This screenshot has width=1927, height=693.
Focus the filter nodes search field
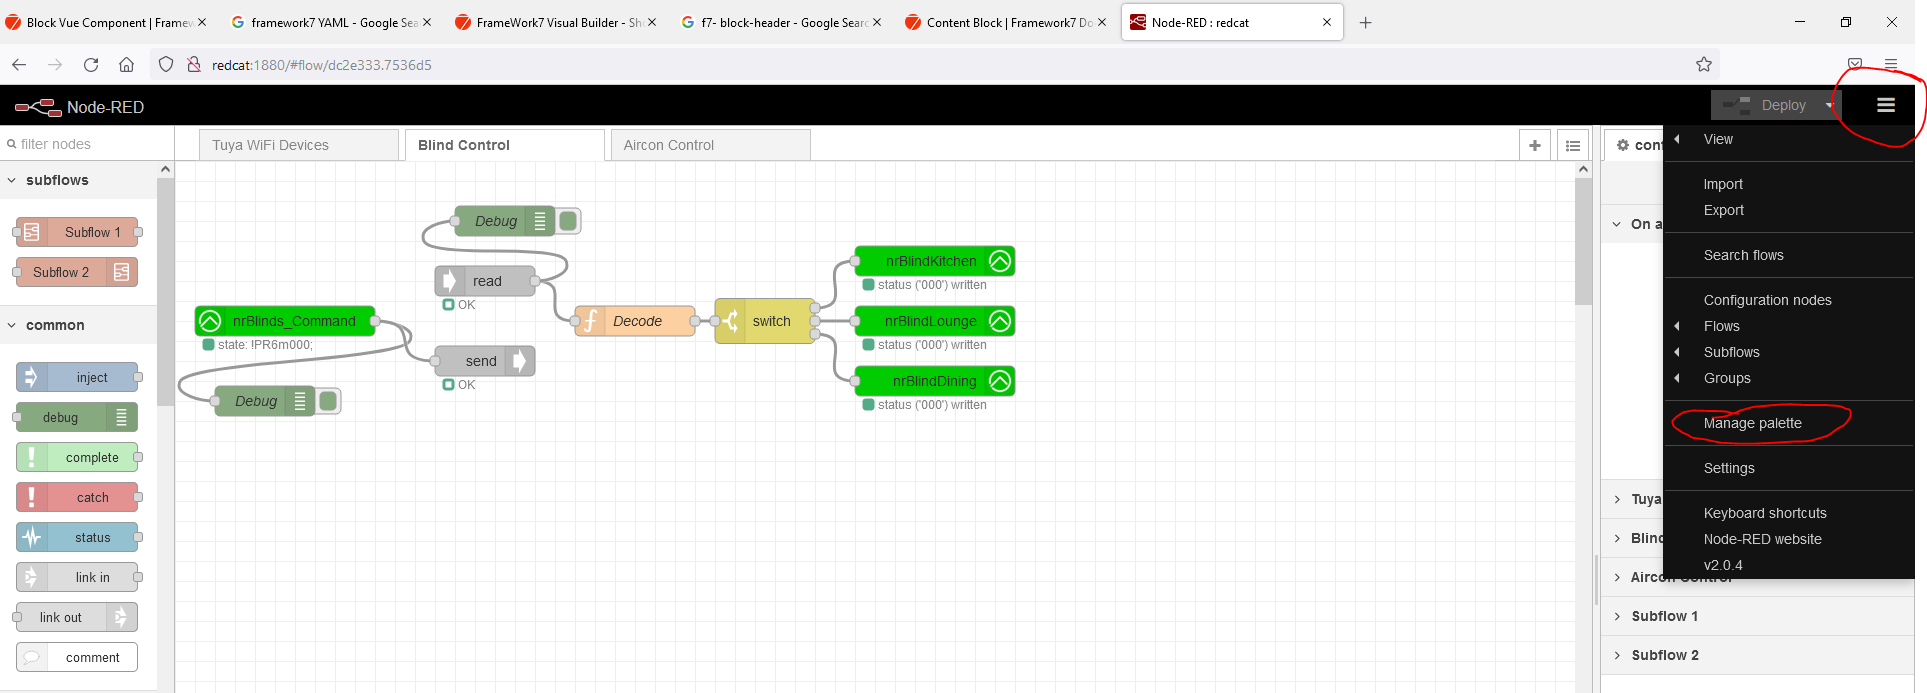[86, 144]
